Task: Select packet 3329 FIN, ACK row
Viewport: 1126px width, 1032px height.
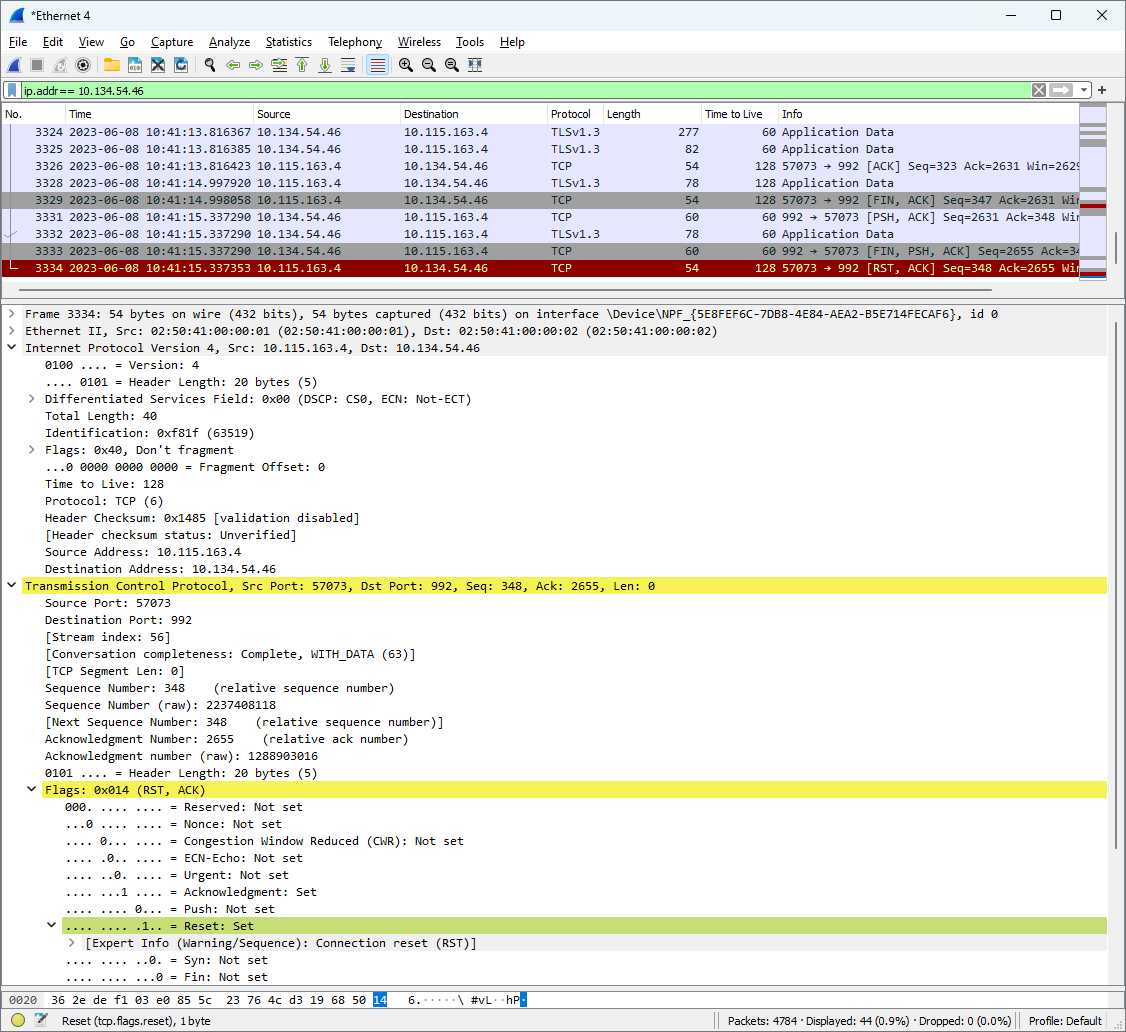Action: pyautogui.click(x=540, y=200)
